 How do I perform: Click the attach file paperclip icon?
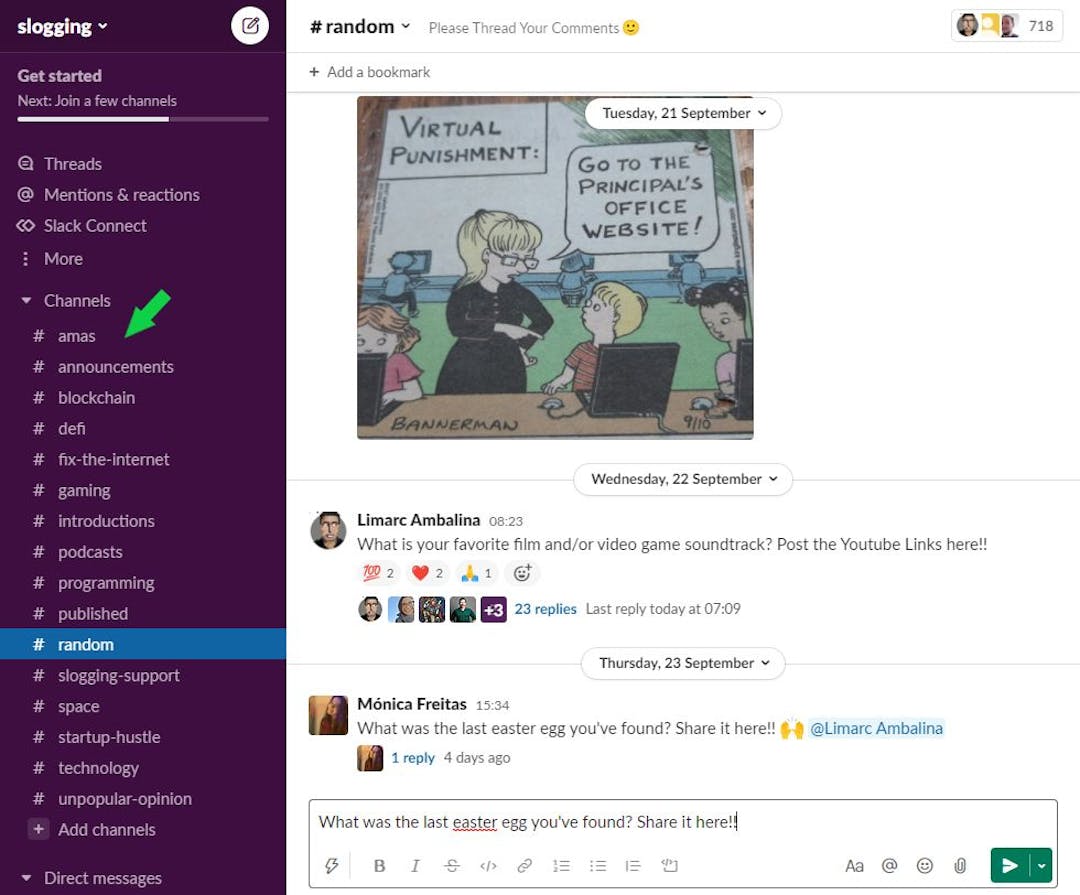pyautogui.click(x=961, y=865)
